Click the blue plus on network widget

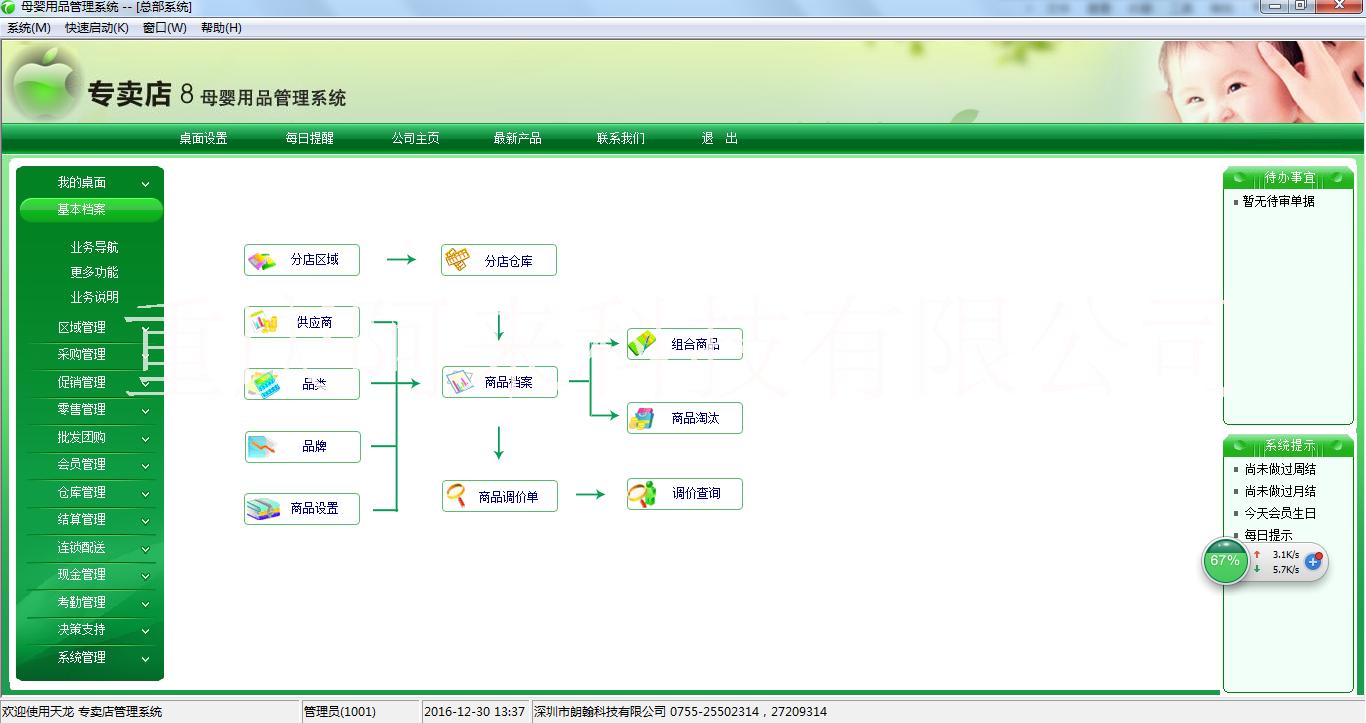click(x=1313, y=562)
